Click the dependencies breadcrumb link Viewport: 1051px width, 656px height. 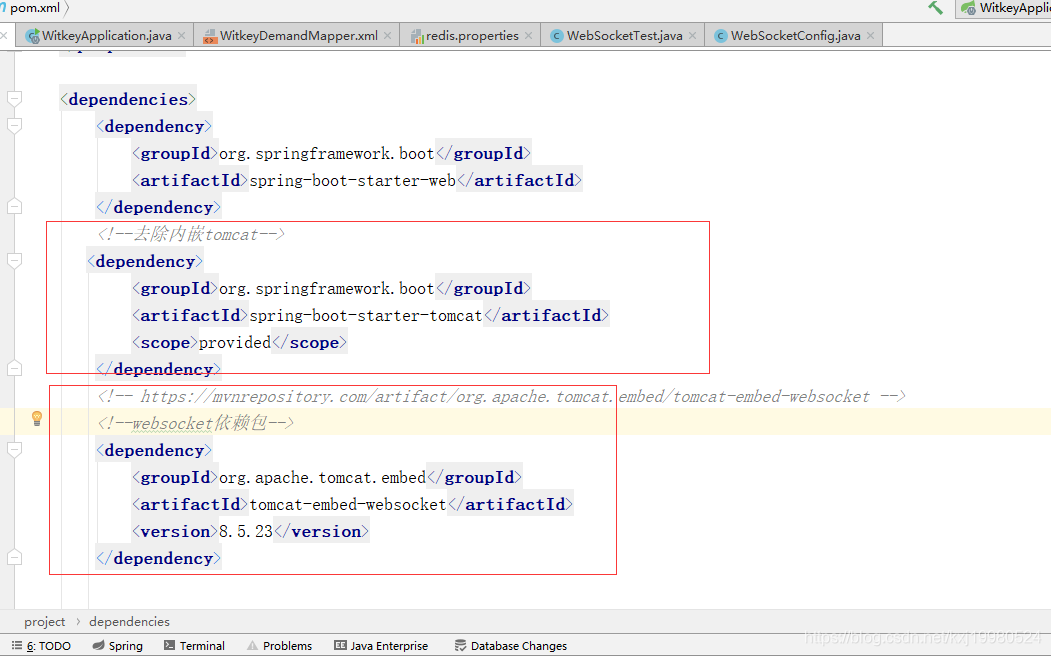(128, 621)
